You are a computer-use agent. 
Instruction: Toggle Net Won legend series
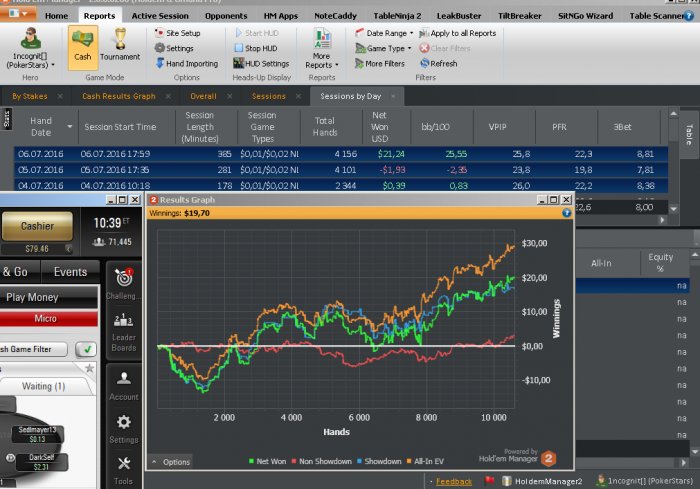click(x=267, y=461)
